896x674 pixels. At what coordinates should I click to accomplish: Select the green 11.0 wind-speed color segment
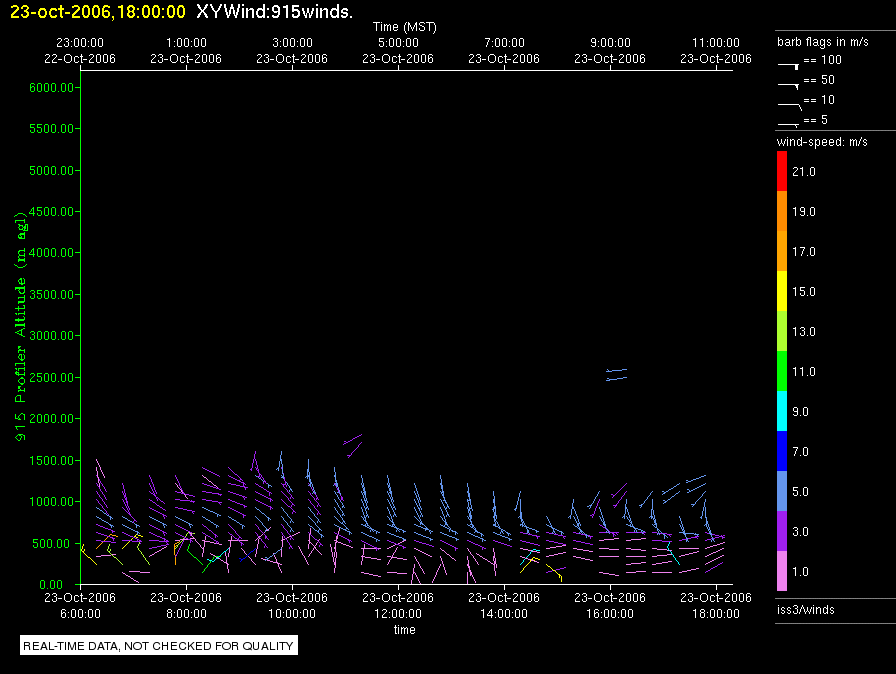coord(782,371)
